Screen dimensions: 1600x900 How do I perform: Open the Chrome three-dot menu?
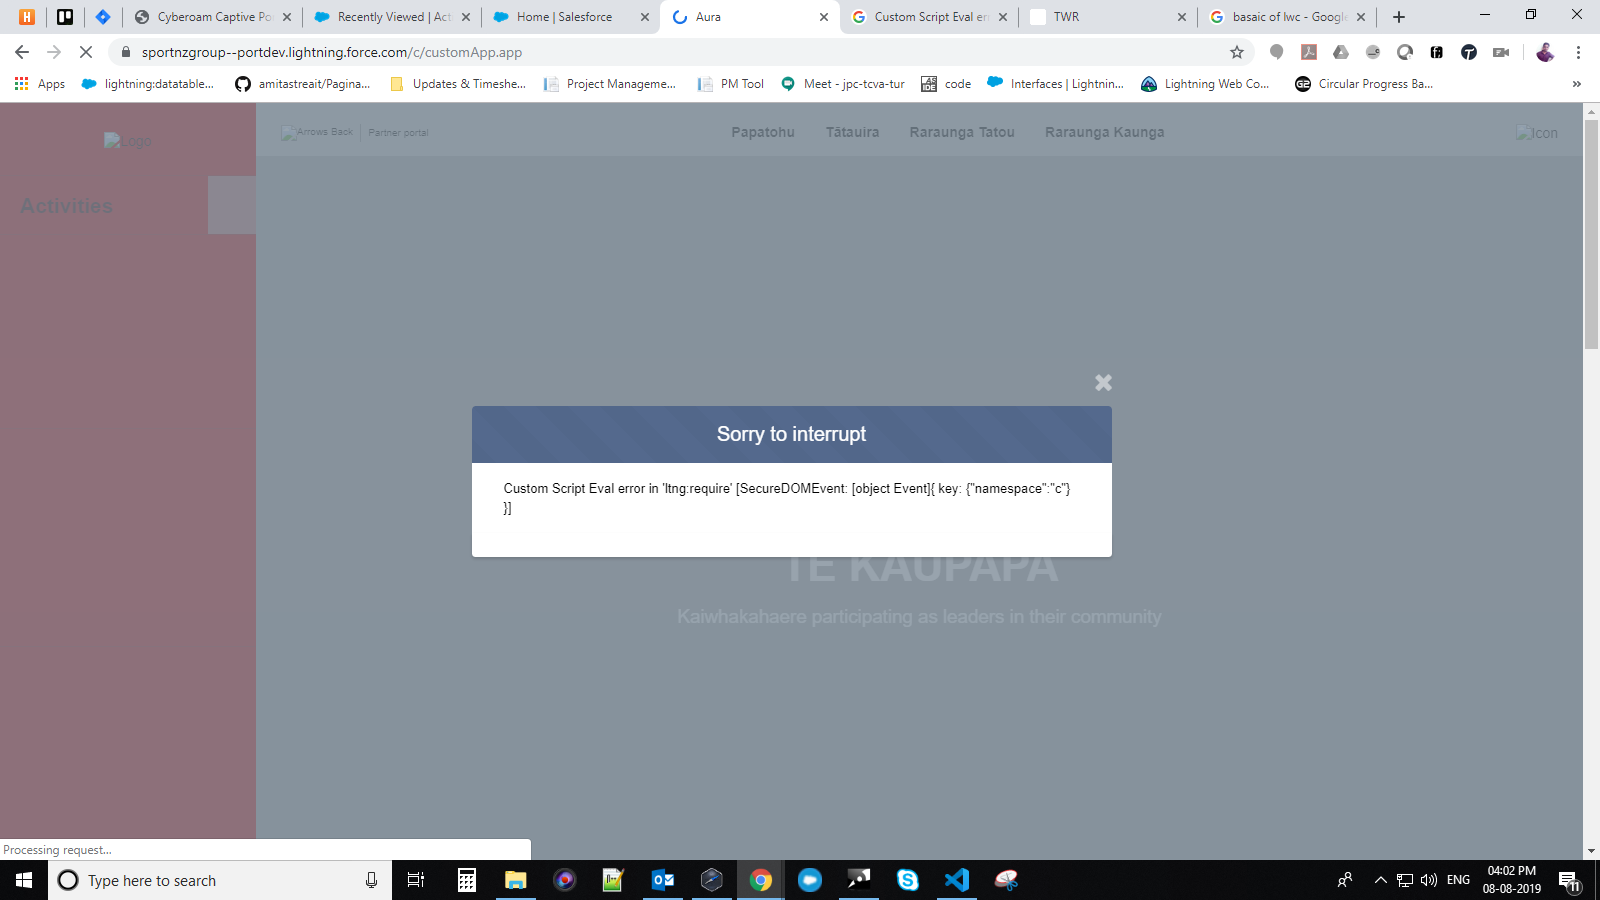point(1580,52)
